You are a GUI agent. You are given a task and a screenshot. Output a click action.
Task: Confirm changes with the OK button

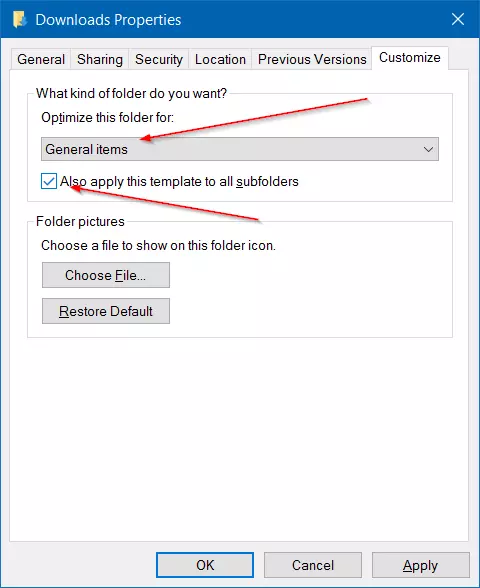205,565
